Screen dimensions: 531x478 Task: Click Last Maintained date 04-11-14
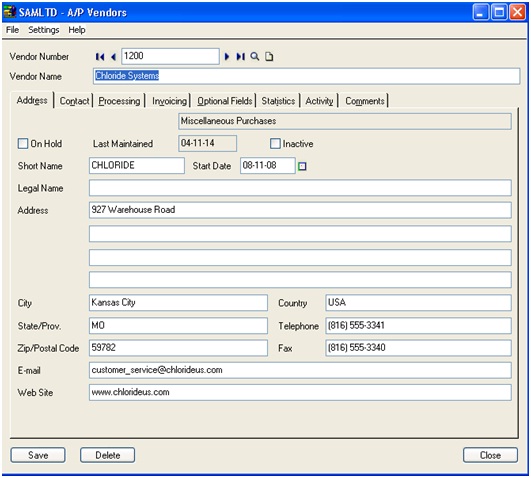click(x=208, y=143)
